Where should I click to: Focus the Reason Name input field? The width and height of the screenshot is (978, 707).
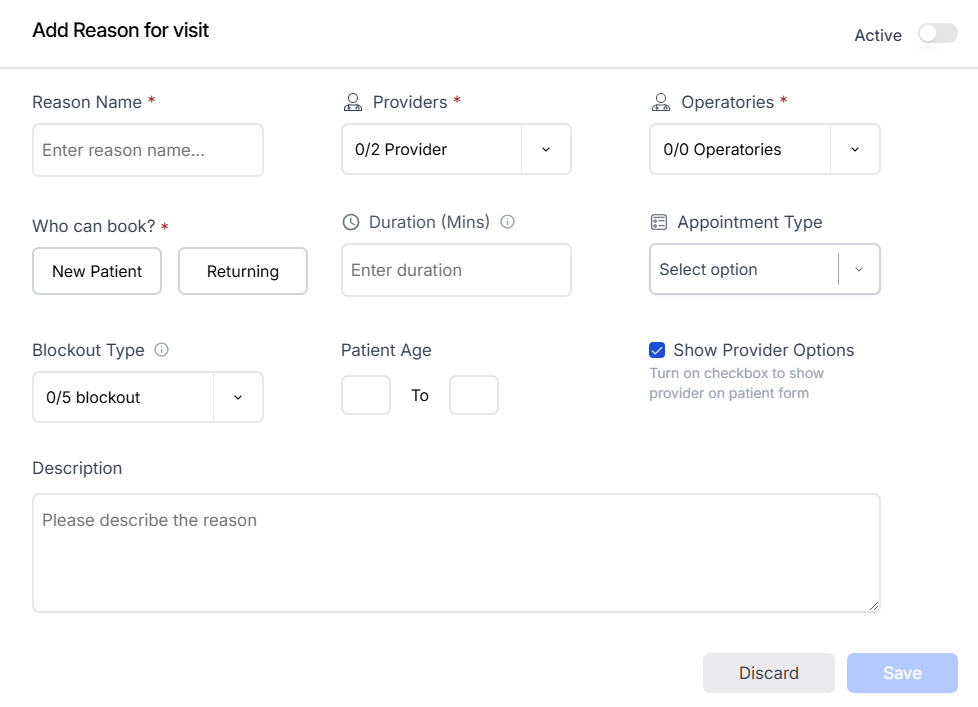pos(148,150)
